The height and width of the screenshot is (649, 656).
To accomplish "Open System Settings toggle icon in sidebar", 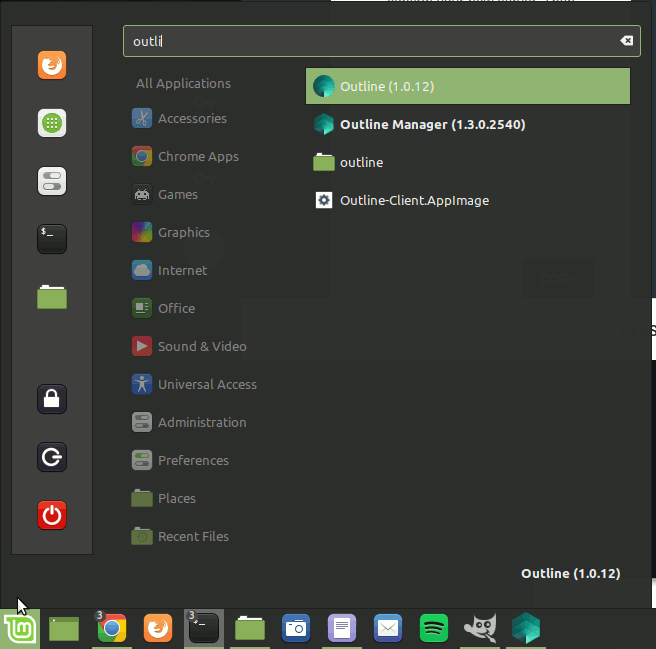I will click(x=52, y=181).
